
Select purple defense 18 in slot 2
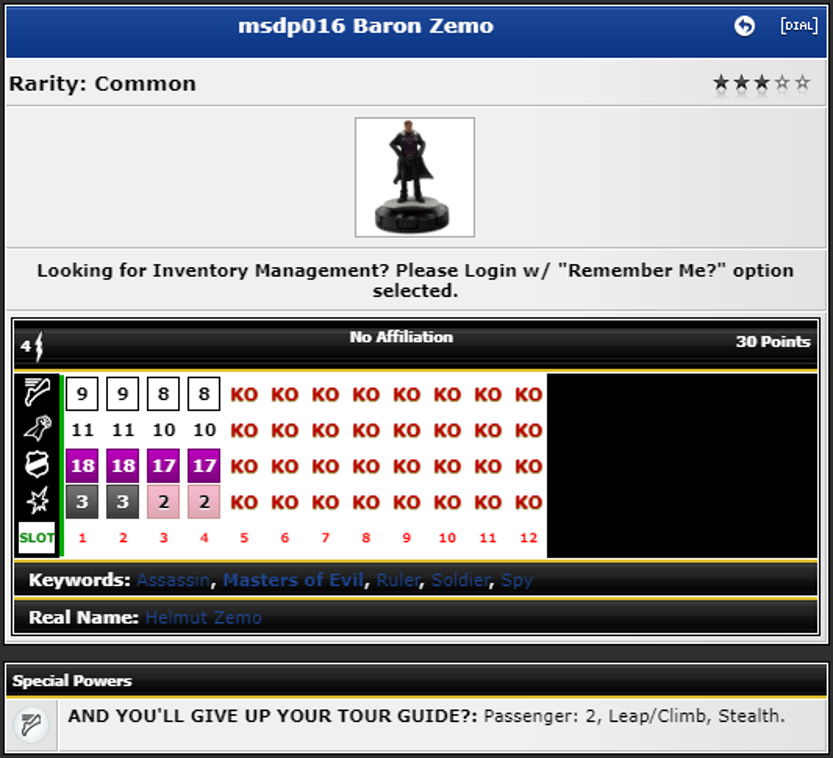123,466
